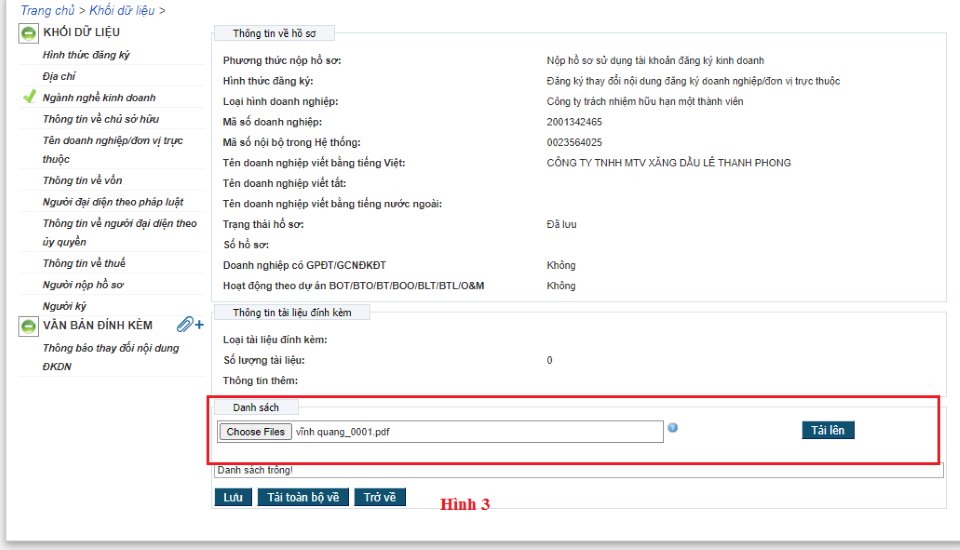The height and width of the screenshot is (550, 960).
Task: Select Hình thức đăng ký in sidebar
Action: click(x=86, y=55)
